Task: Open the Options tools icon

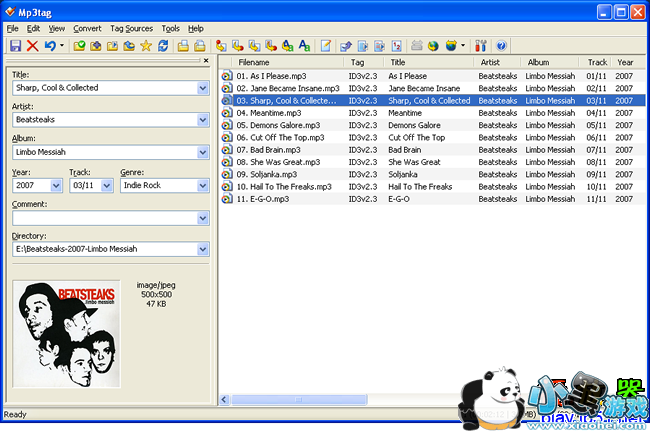Action: tap(480, 46)
